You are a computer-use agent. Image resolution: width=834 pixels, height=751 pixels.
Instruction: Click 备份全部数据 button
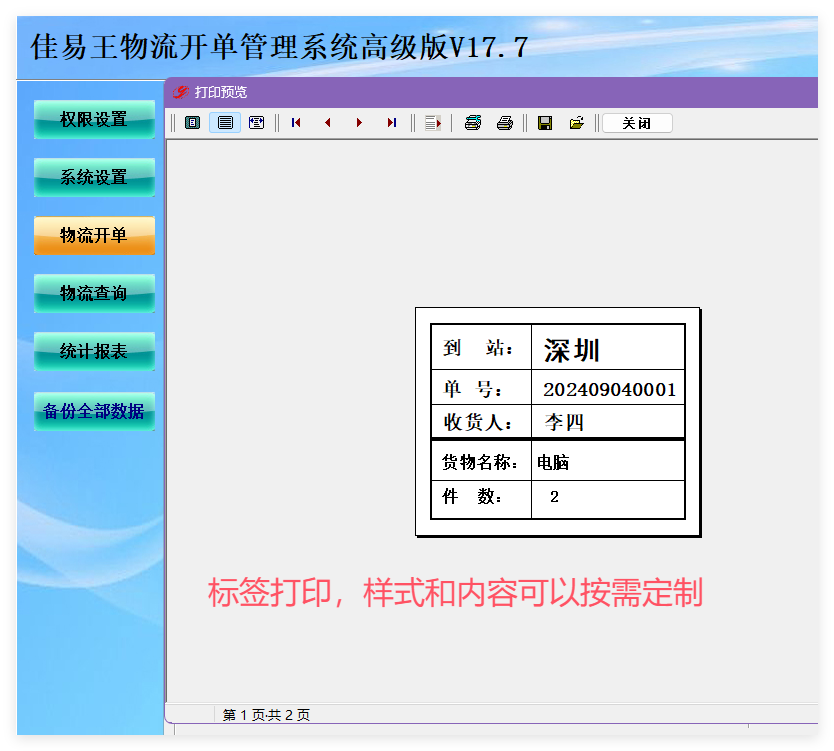(94, 411)
